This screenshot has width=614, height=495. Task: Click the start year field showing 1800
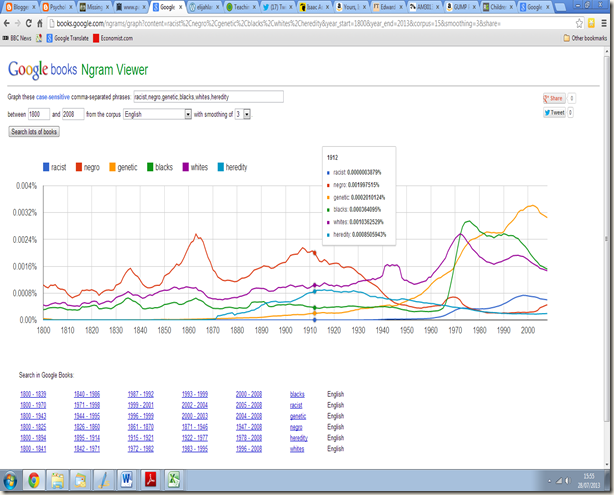pyautogui.click(x=38, y=114)
